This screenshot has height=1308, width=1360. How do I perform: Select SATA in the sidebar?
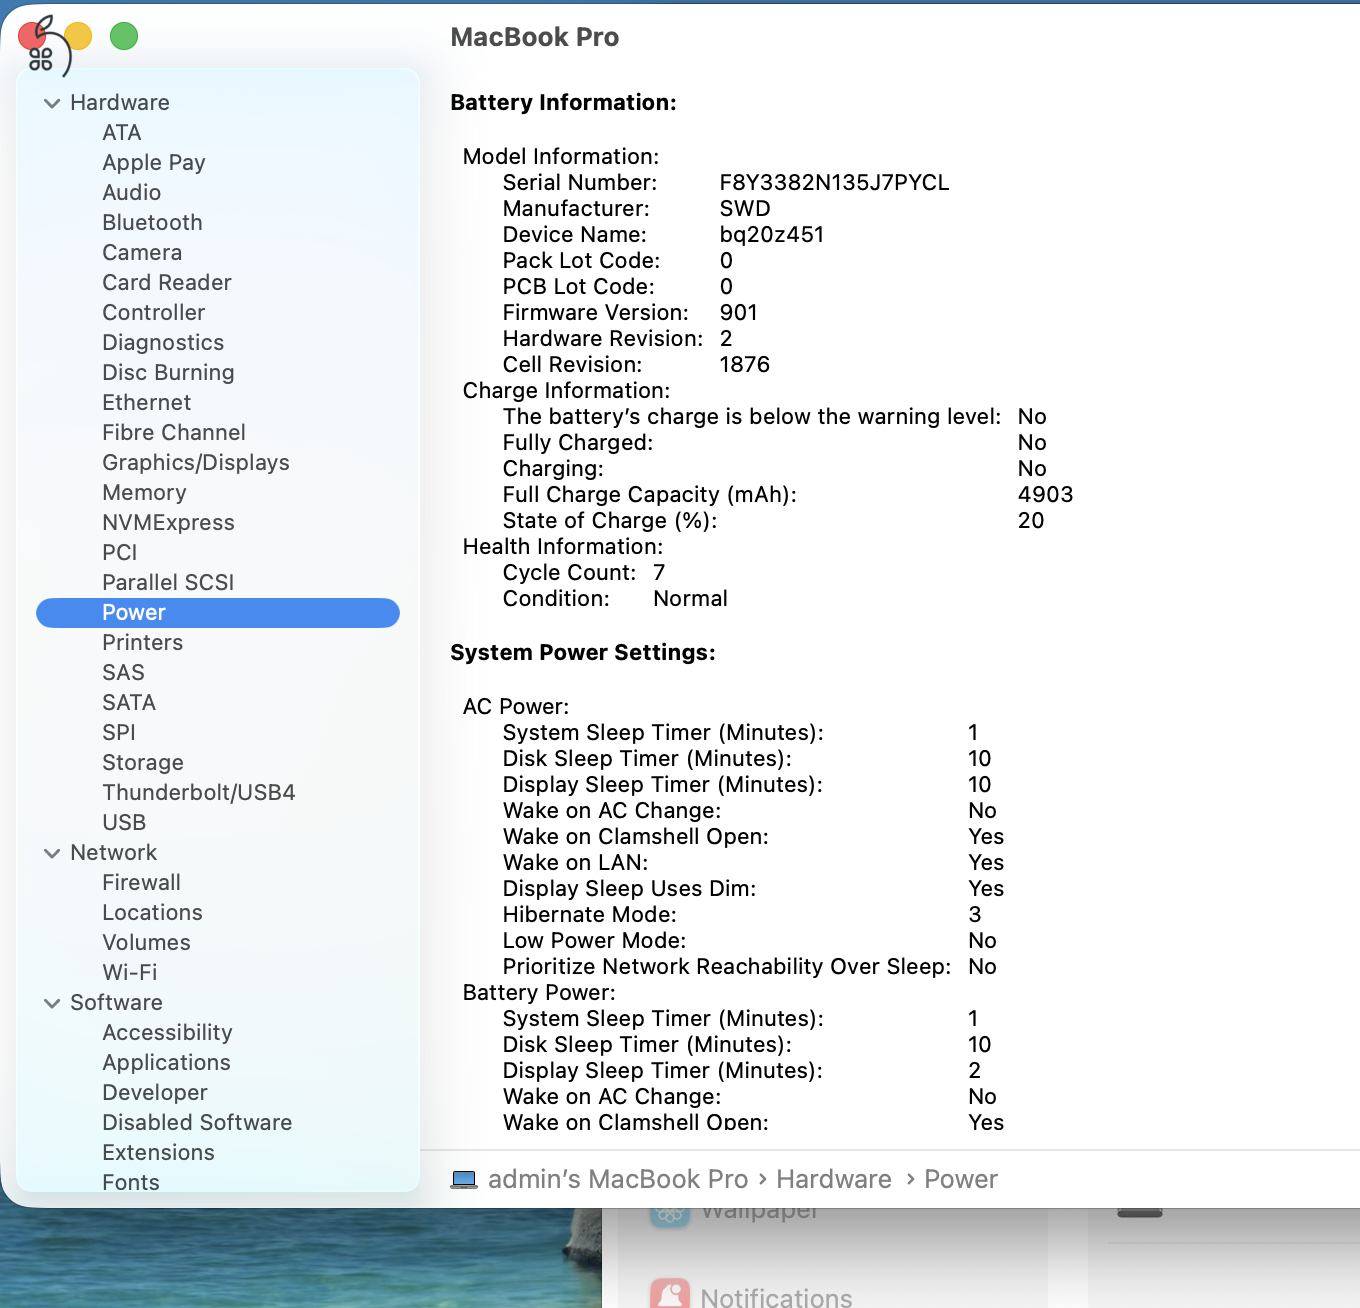click(129, 703)
